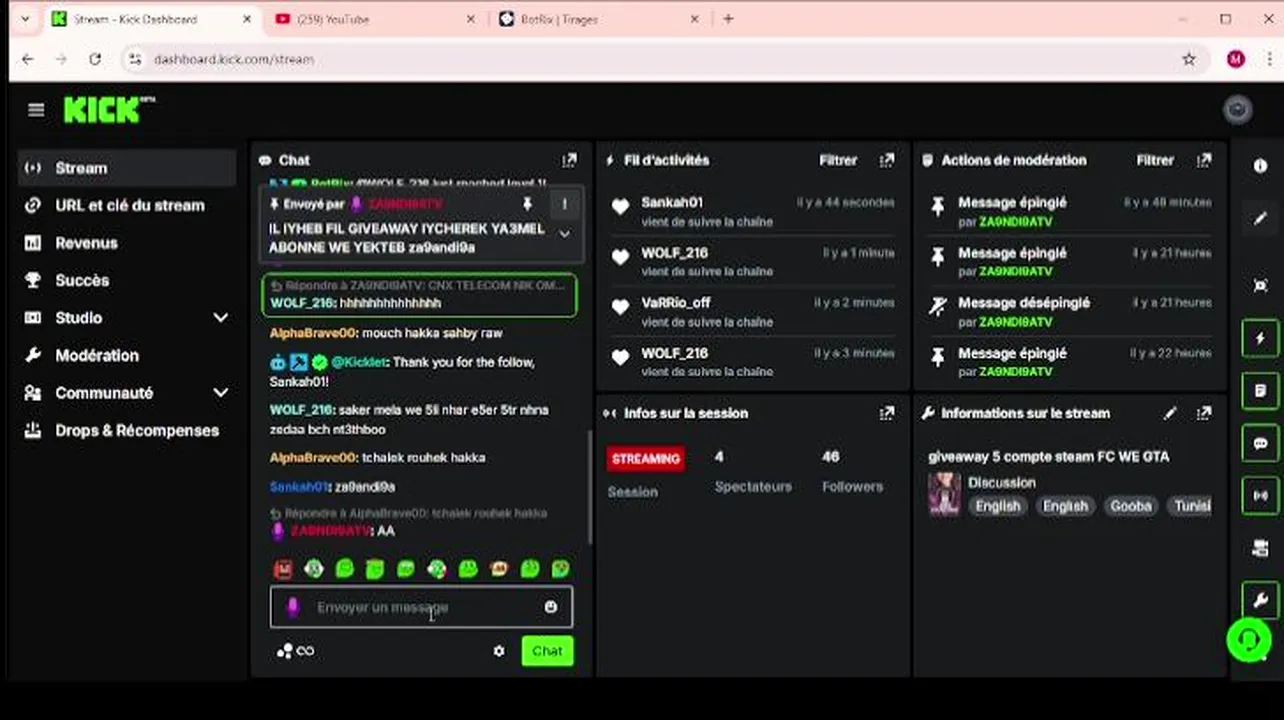Click the info icon in the right sidebar
Image resolution: width=1284 pixels, height=720 pixels.
click(x=1260, y=166)
